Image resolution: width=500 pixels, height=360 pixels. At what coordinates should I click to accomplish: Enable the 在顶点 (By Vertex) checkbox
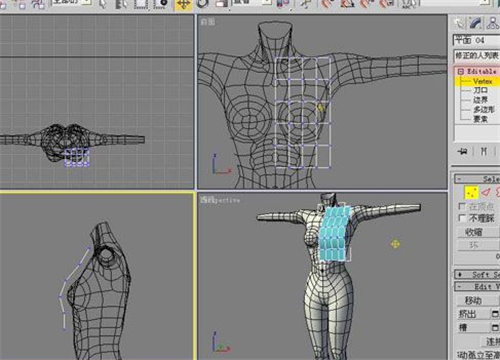tap(462, 207)
